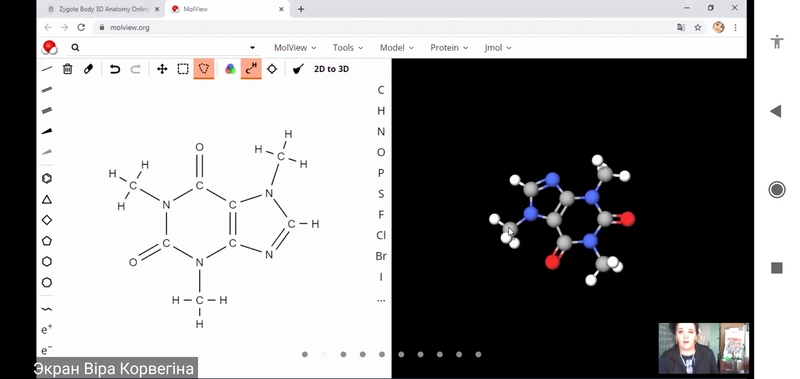Choose the Fluorine element
Screen dimensions: 800x379
pyautogui.click(x=381, y=215)
